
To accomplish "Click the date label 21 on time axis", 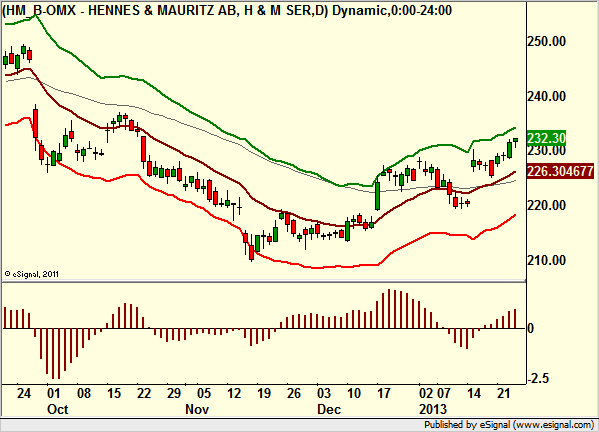I will 503,393.
